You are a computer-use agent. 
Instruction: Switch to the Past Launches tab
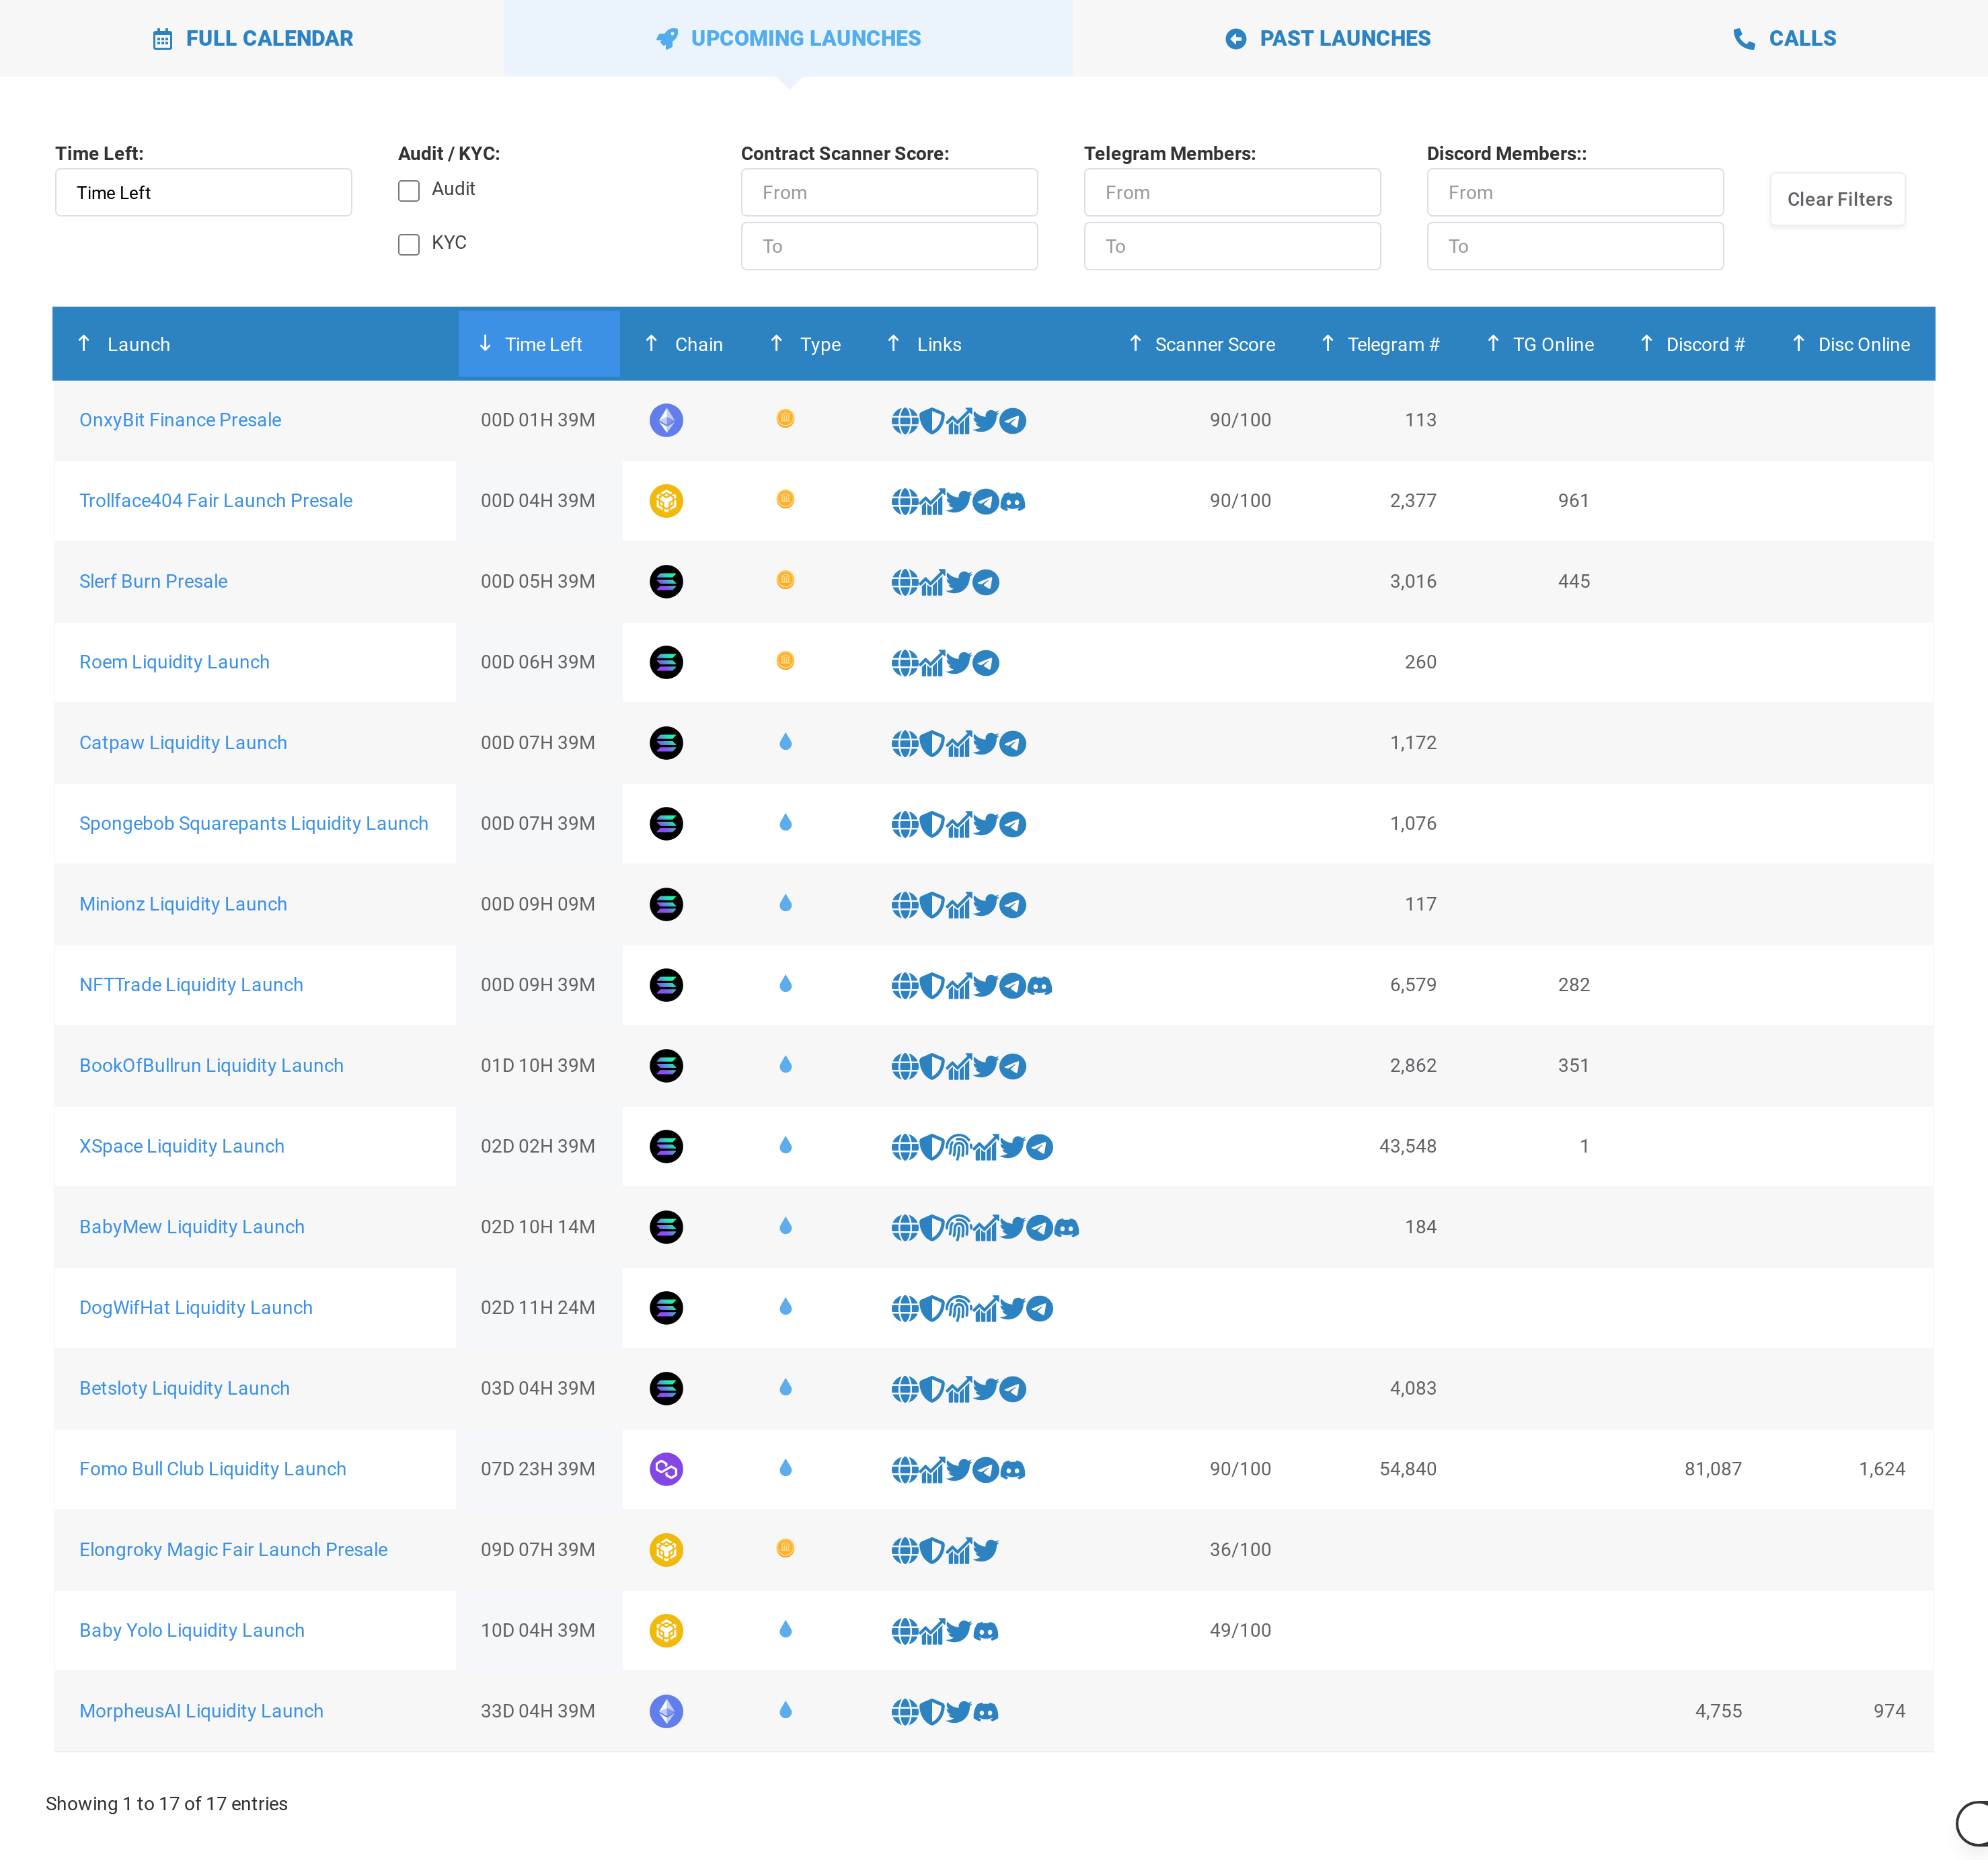click(x=1328, y=39)
